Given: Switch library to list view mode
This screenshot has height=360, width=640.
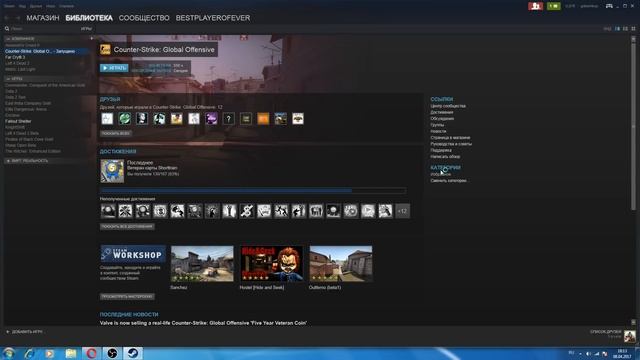Looking at the screenshot, I should point(625,29).
